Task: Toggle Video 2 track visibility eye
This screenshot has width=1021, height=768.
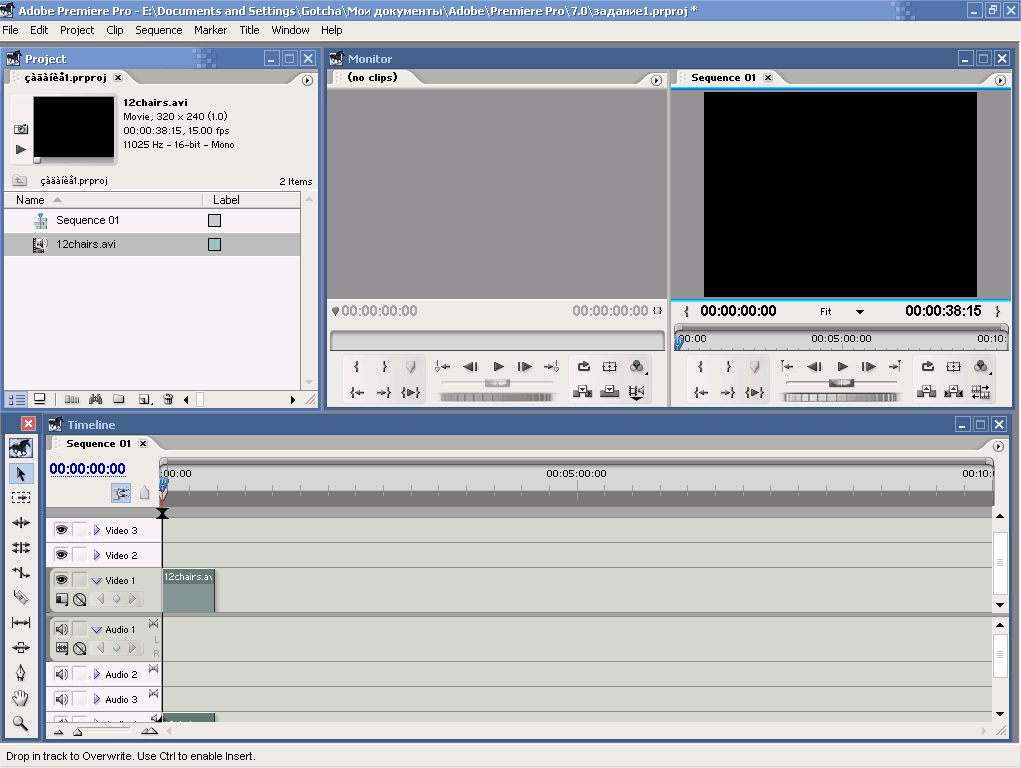Action: [62, 554]
